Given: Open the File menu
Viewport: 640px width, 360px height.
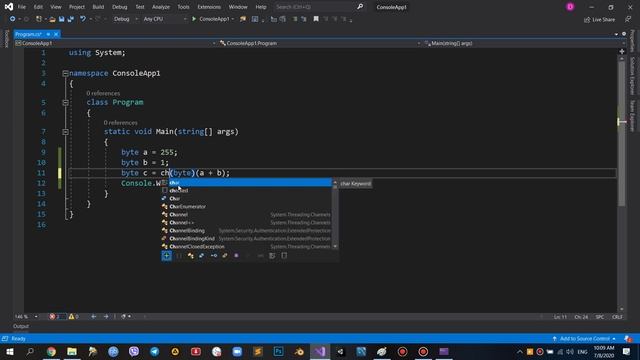Looking at the screenshot, I should [x=22, y=7].
